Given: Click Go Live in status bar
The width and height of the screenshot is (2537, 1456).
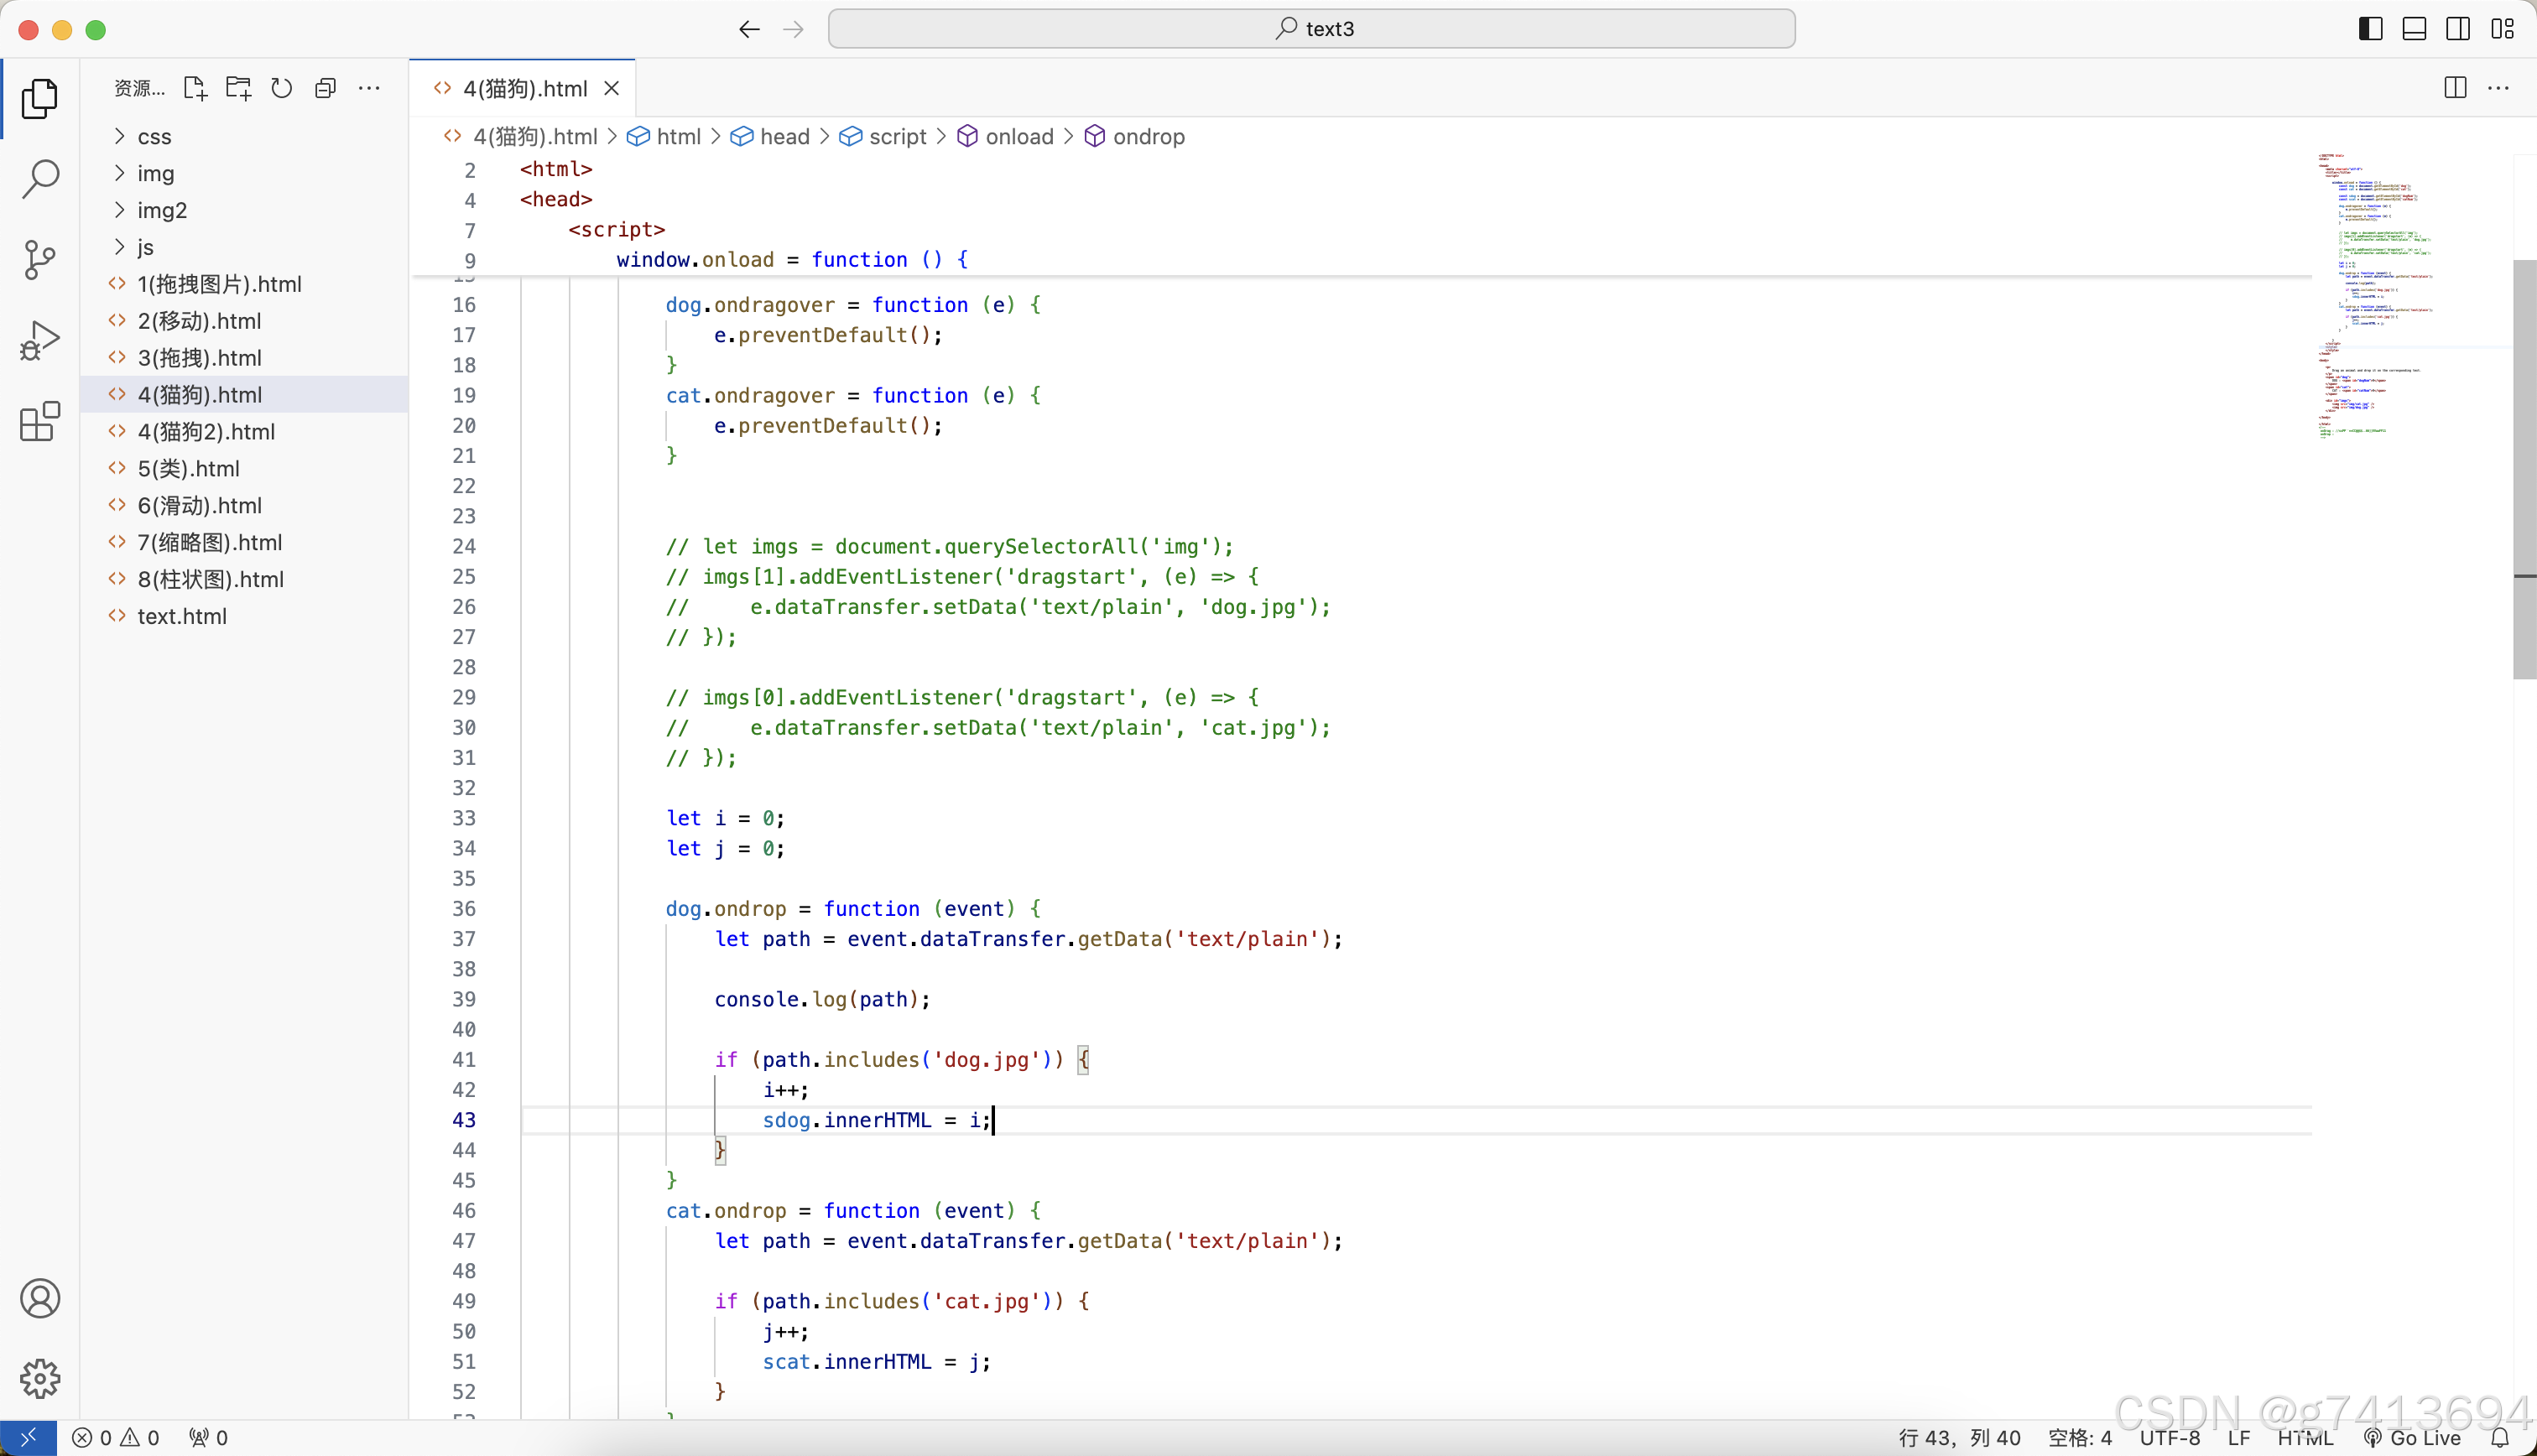Looking at the screenshot, I should pyautogui.click(x=2412, y=1437).
